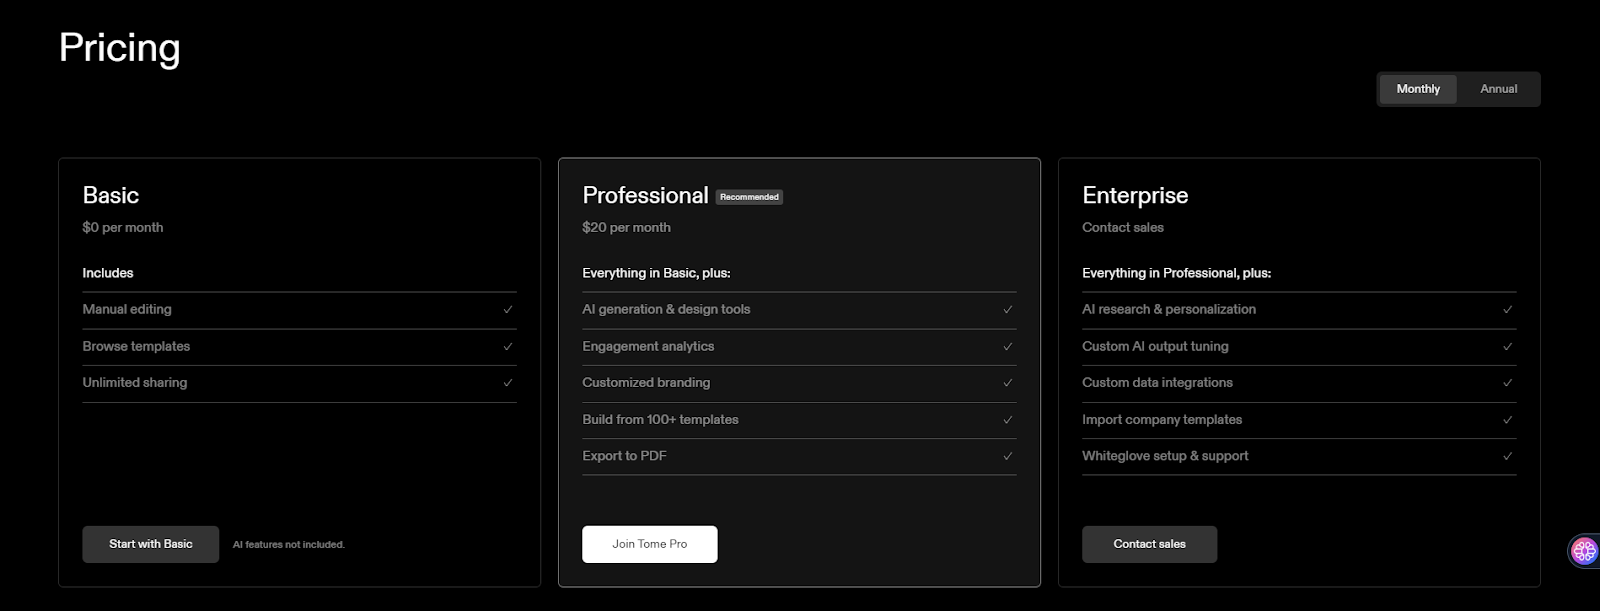Switch billing to Monthly
The width and height of the screenshot is (1600, 611).
pos(1418,89)
